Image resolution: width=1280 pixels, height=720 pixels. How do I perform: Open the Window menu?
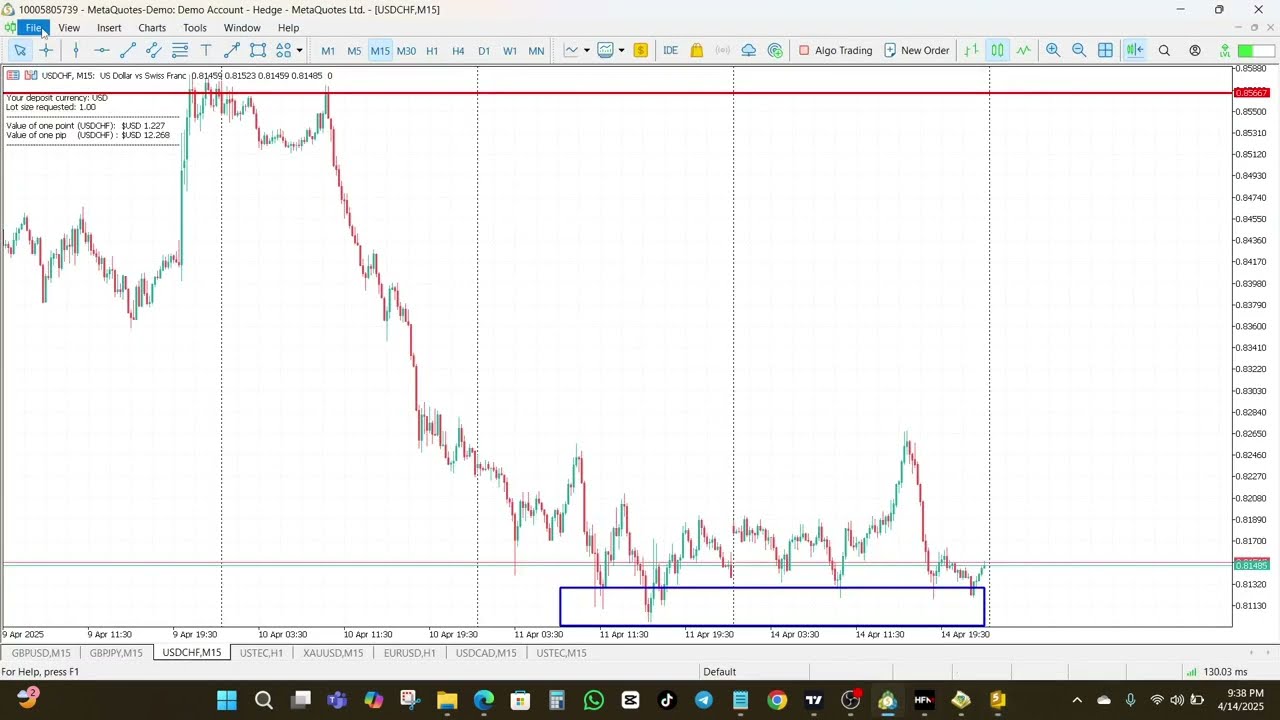point(242,28)
